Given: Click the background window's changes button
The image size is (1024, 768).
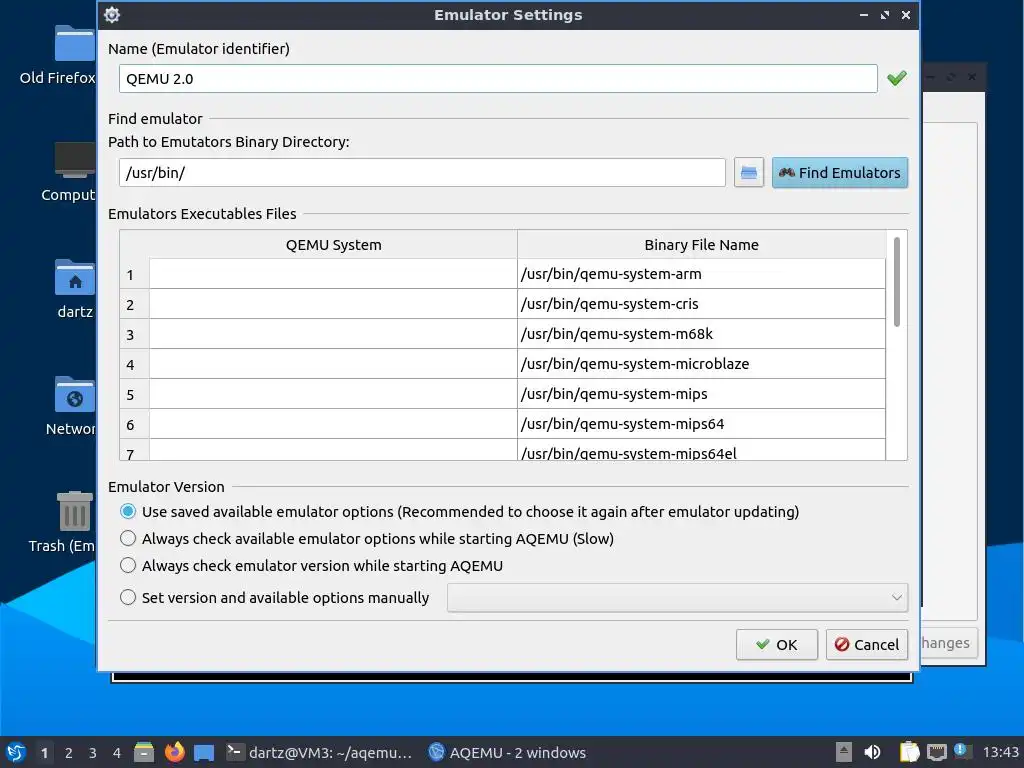Looking at the screenshot, I should (948, 643).
